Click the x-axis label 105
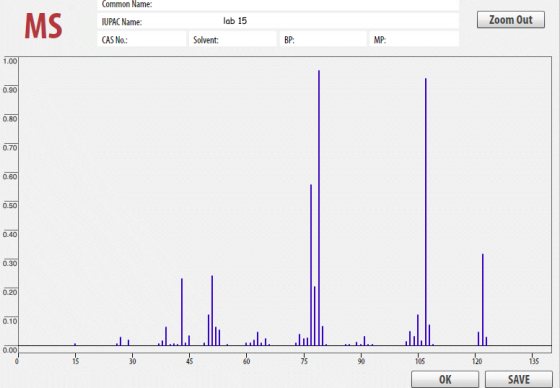560x388 pixels. 420,361
